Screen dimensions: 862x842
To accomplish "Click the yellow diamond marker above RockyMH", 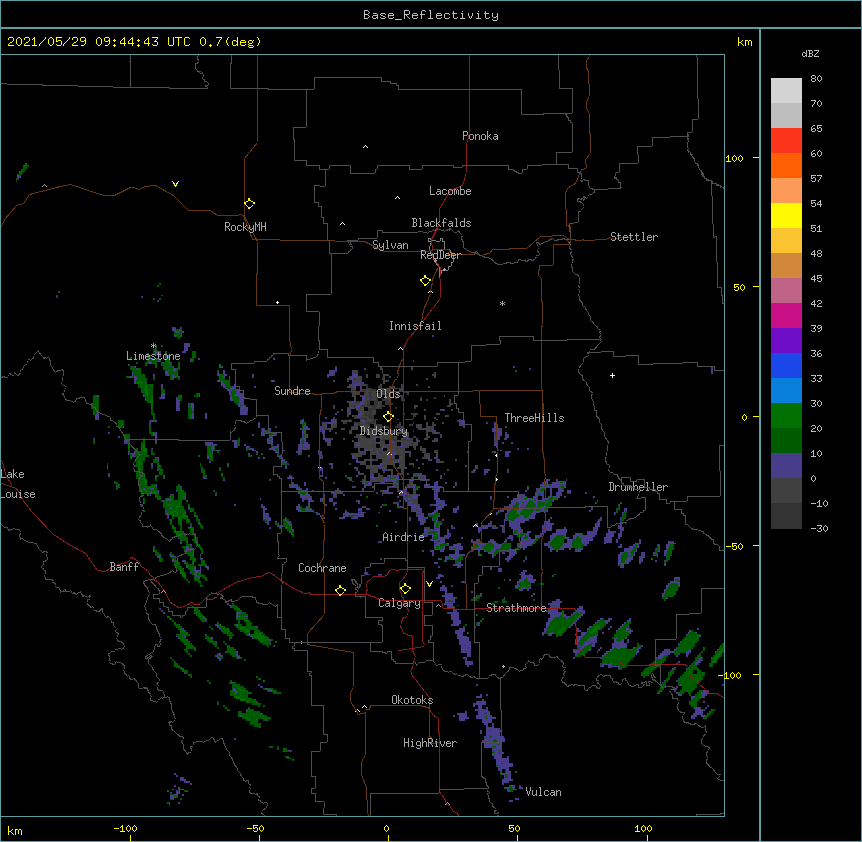I will (x=250, y=203).
